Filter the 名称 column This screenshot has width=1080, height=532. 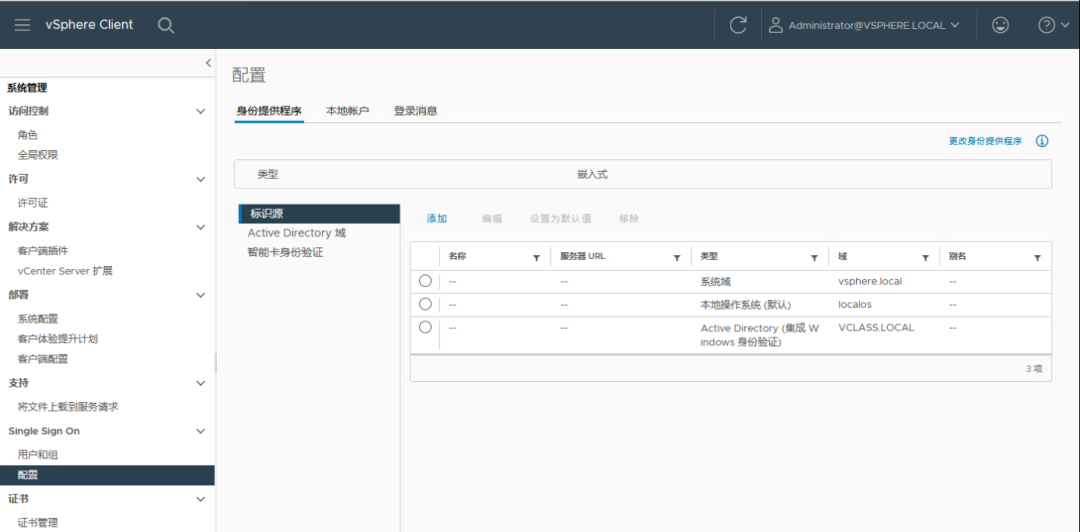(537, 258)
